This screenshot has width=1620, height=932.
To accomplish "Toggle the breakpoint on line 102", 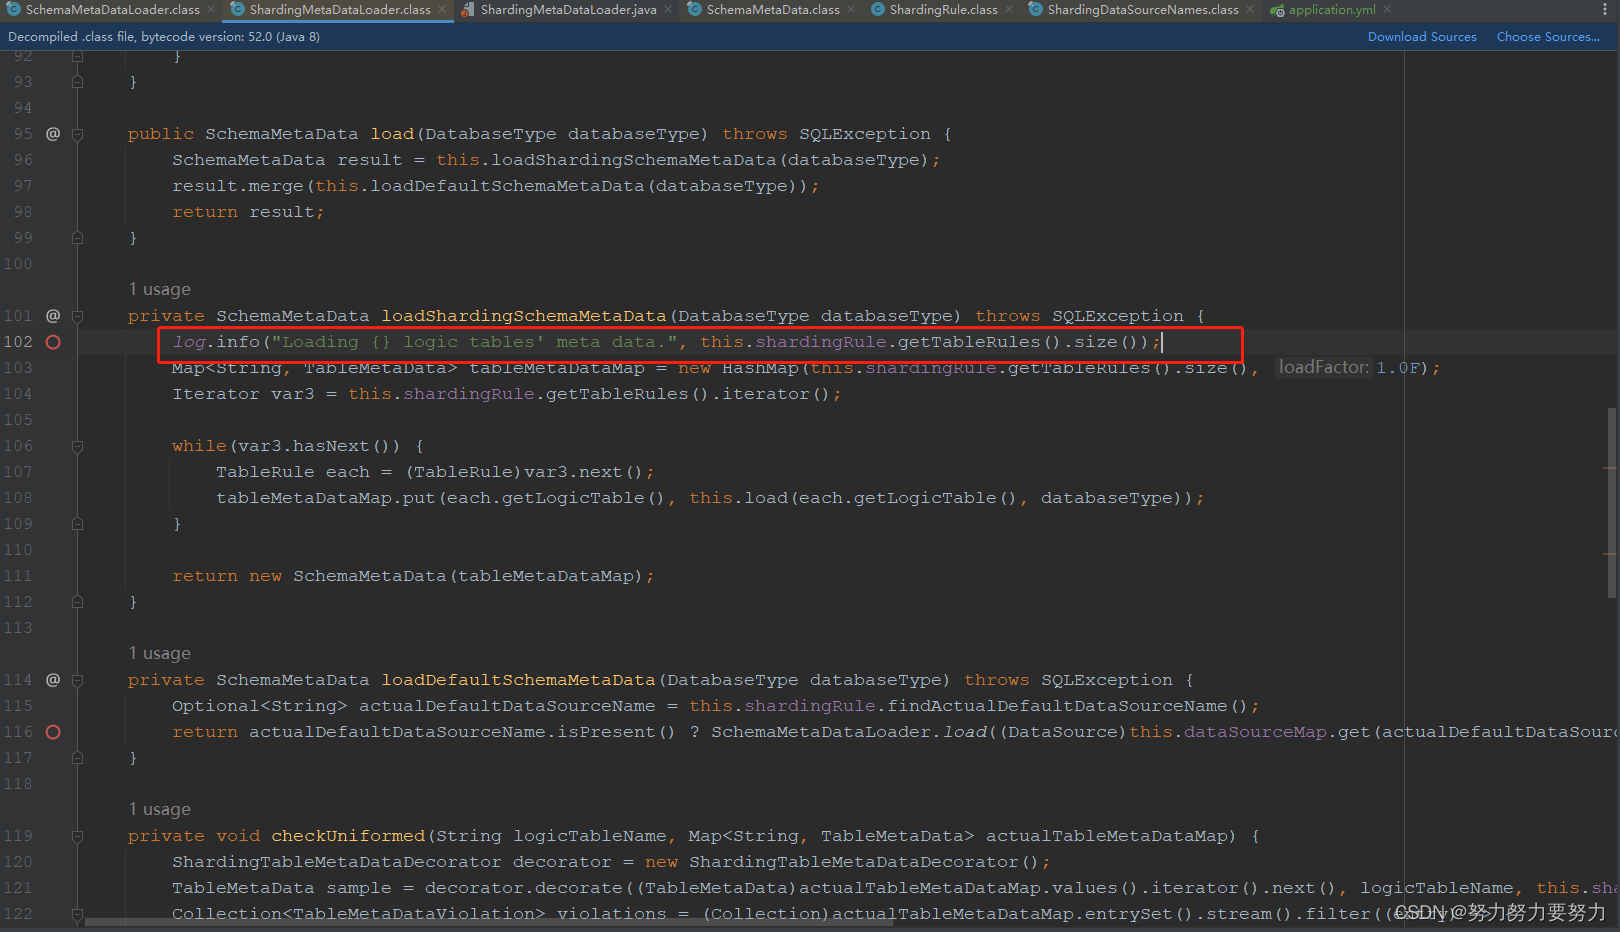I will click(53, 342).
